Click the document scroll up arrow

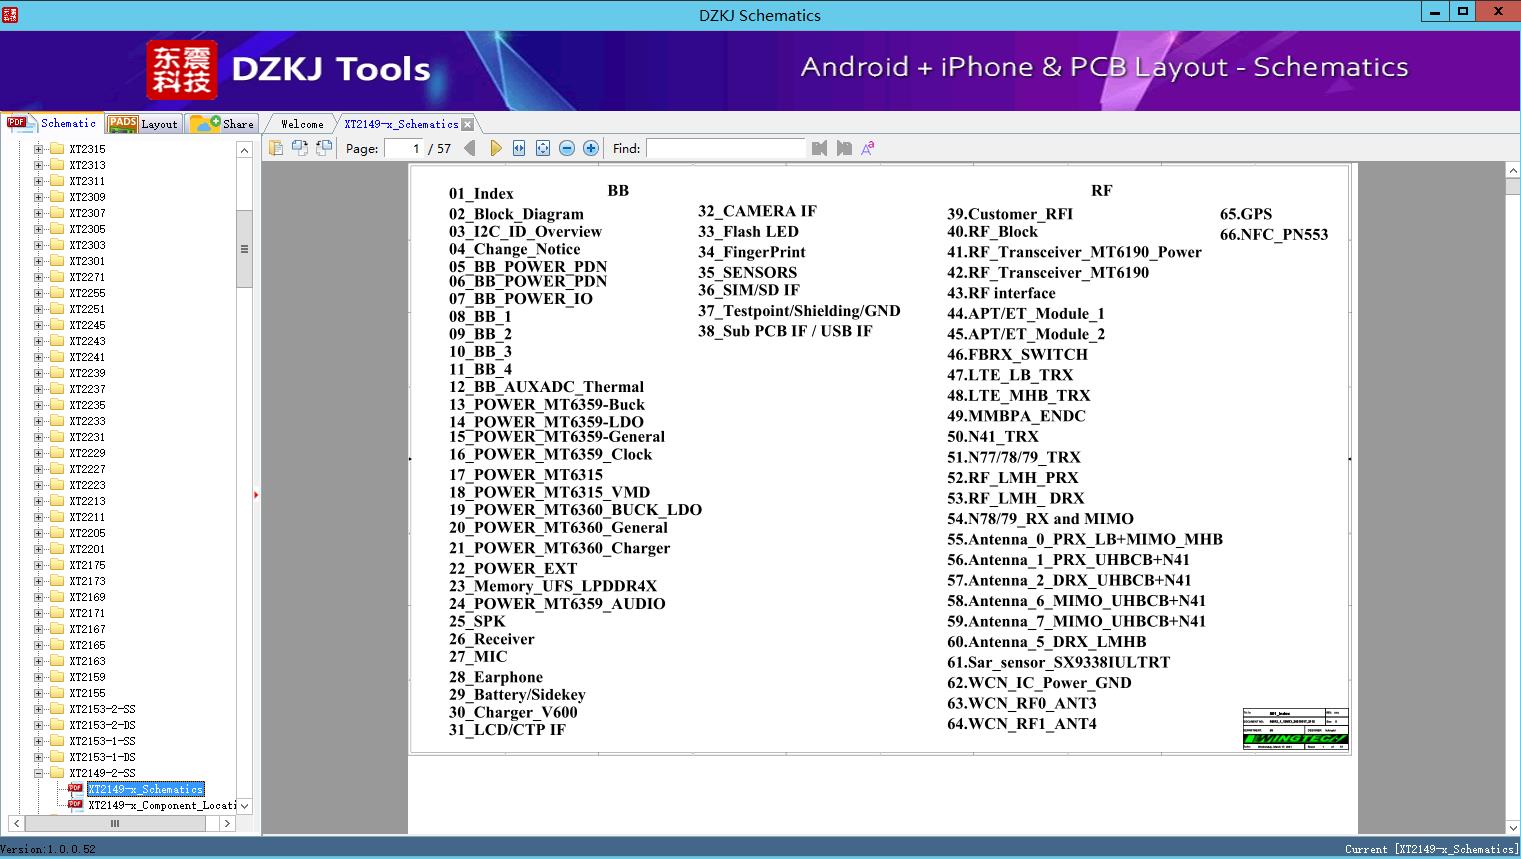point(1513,171)
